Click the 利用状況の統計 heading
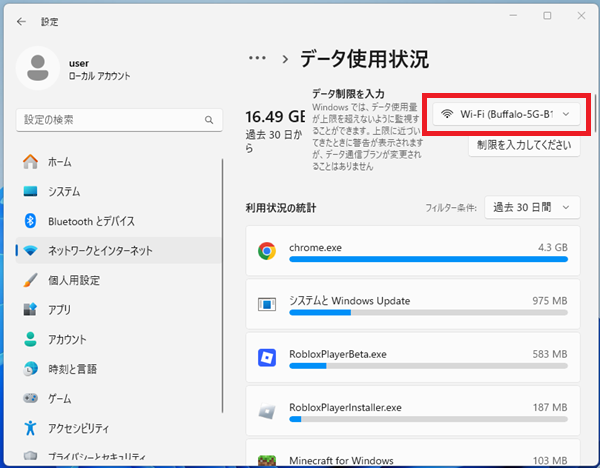 pyautogui.click(x=281, y=208)
